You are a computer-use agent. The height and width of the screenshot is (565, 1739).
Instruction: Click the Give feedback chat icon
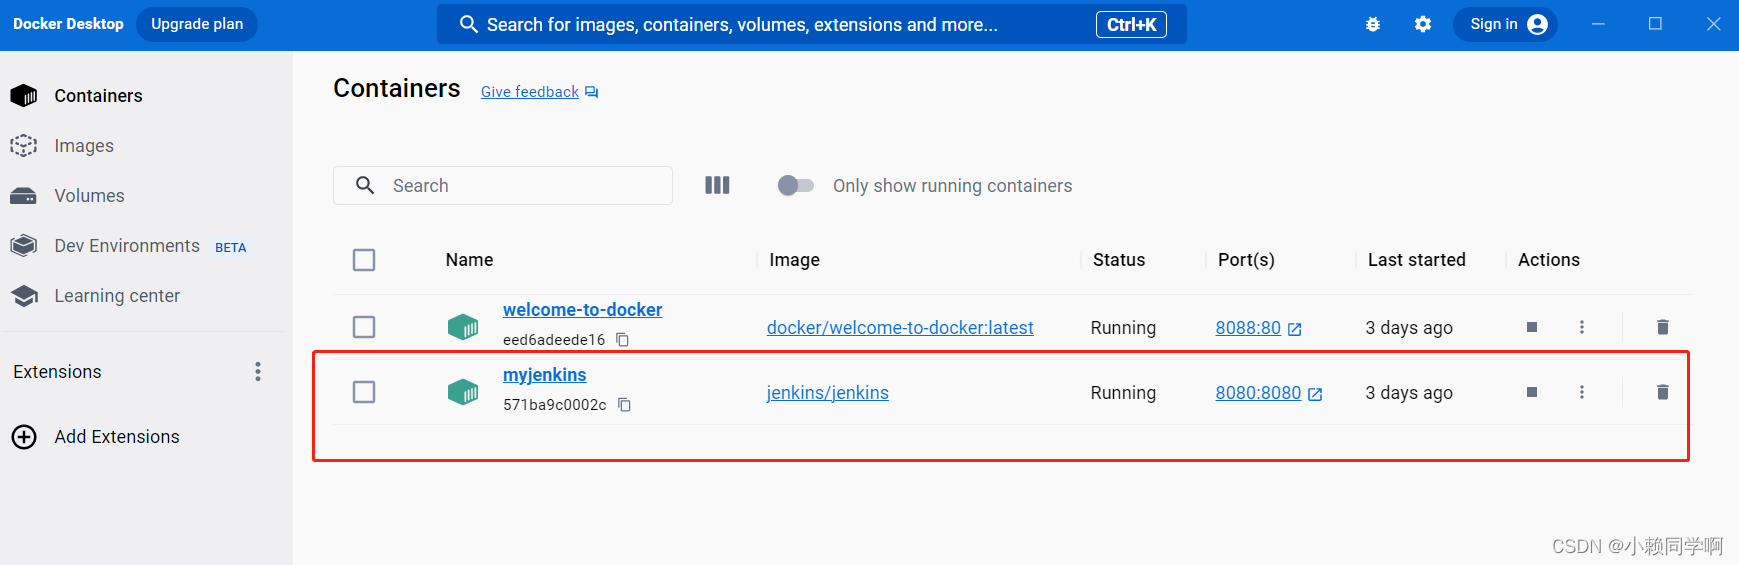click(x=591, y=92)
